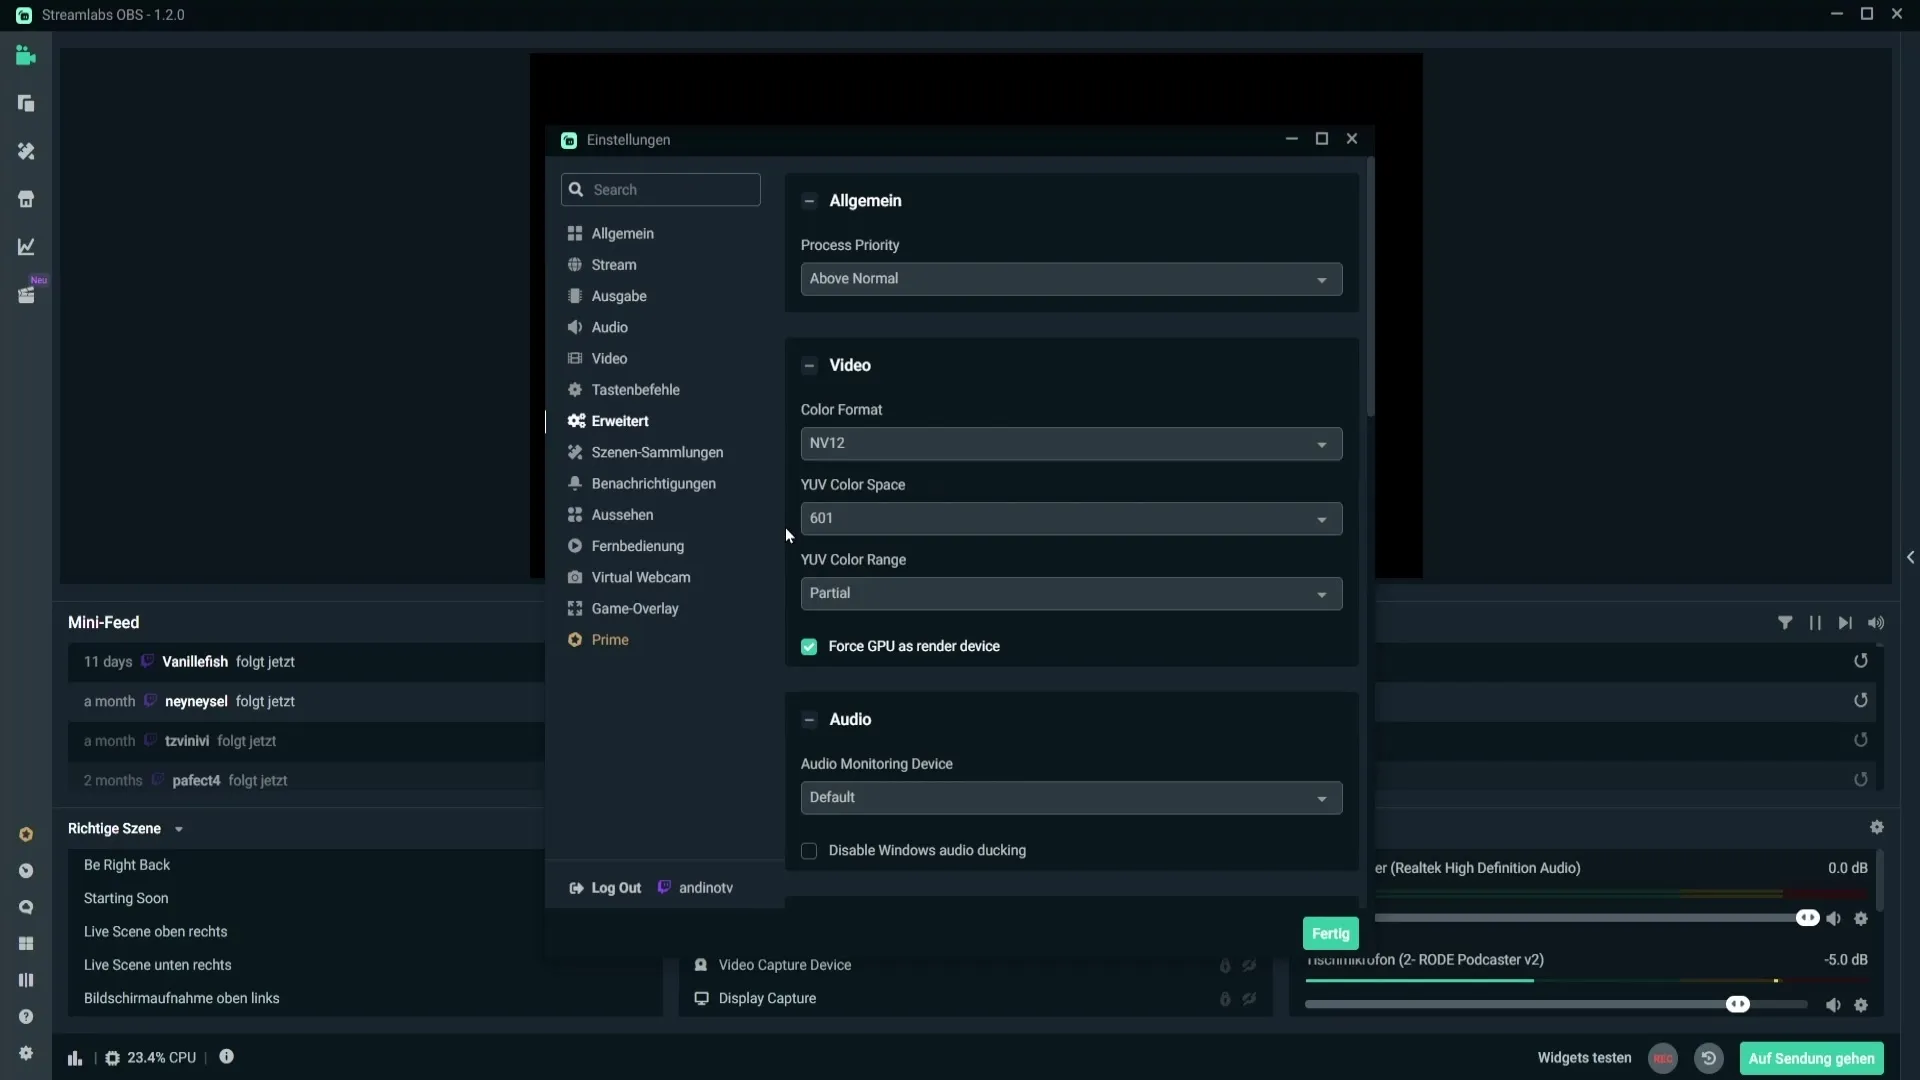The width and height of the screenshot is (1920, 1080).
Task: Click the RODE Podcaster volume icon
Action: [x=1833, y=1004]
